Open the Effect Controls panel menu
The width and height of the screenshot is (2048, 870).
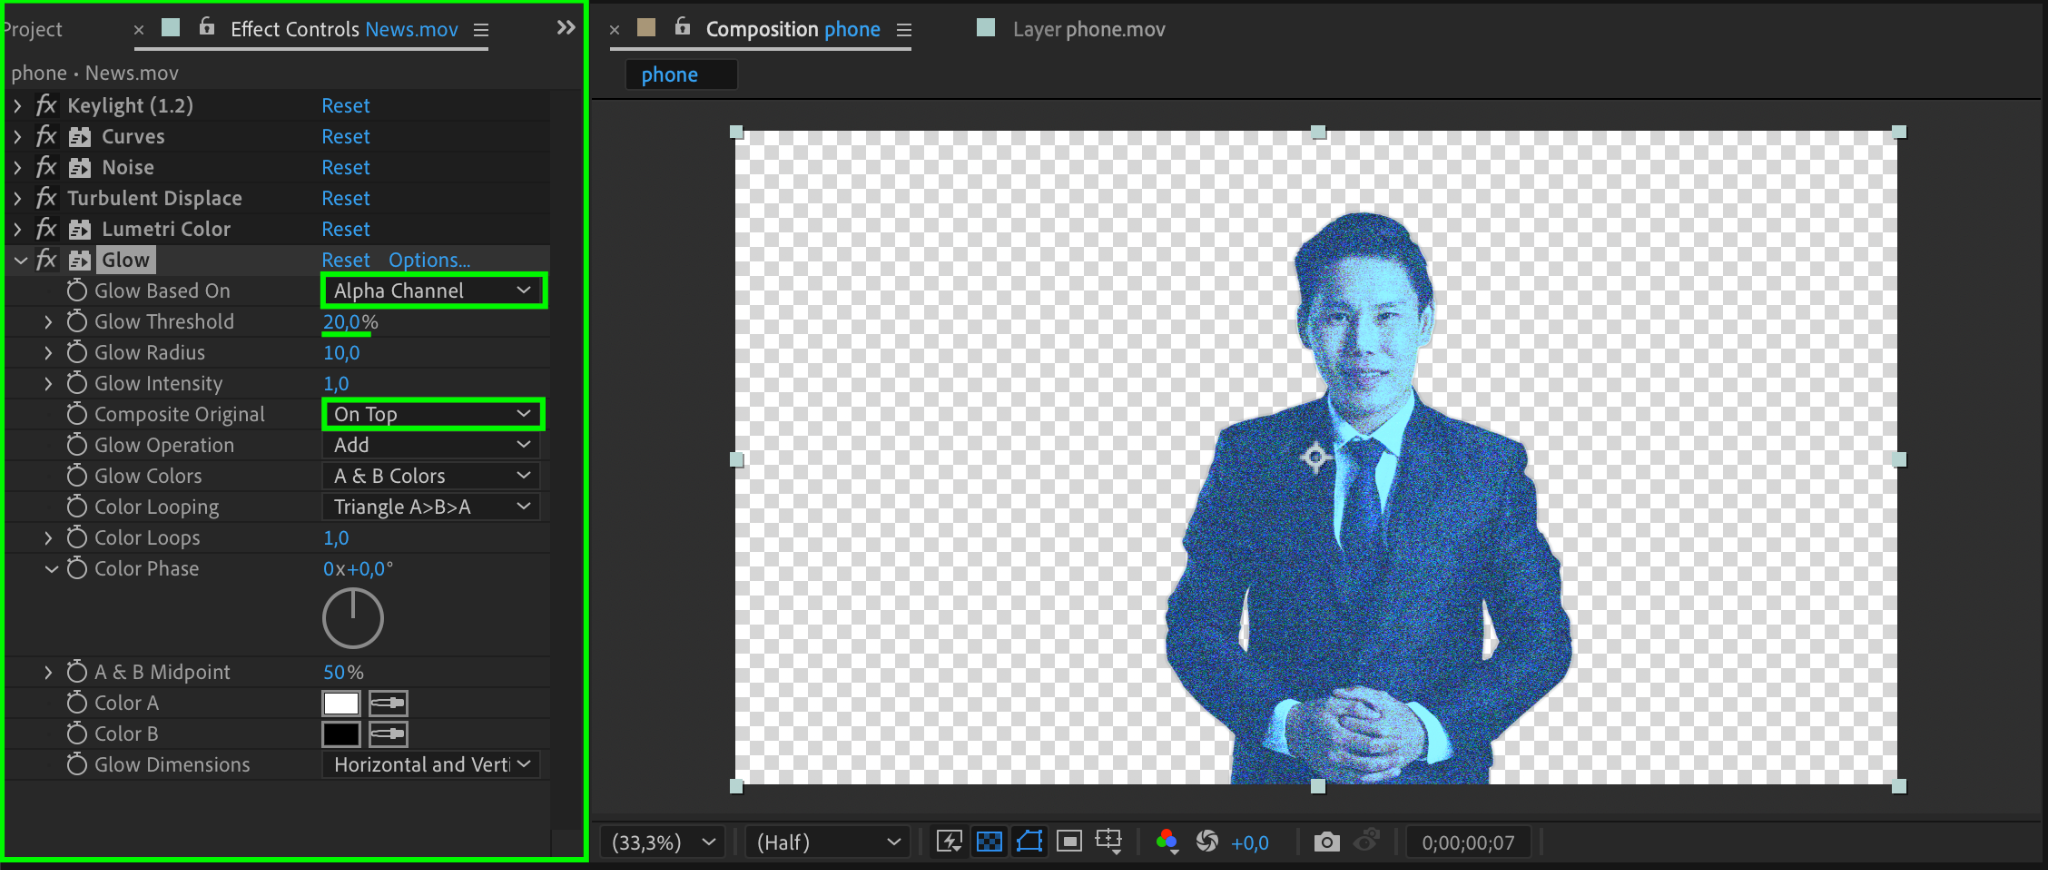481,30
